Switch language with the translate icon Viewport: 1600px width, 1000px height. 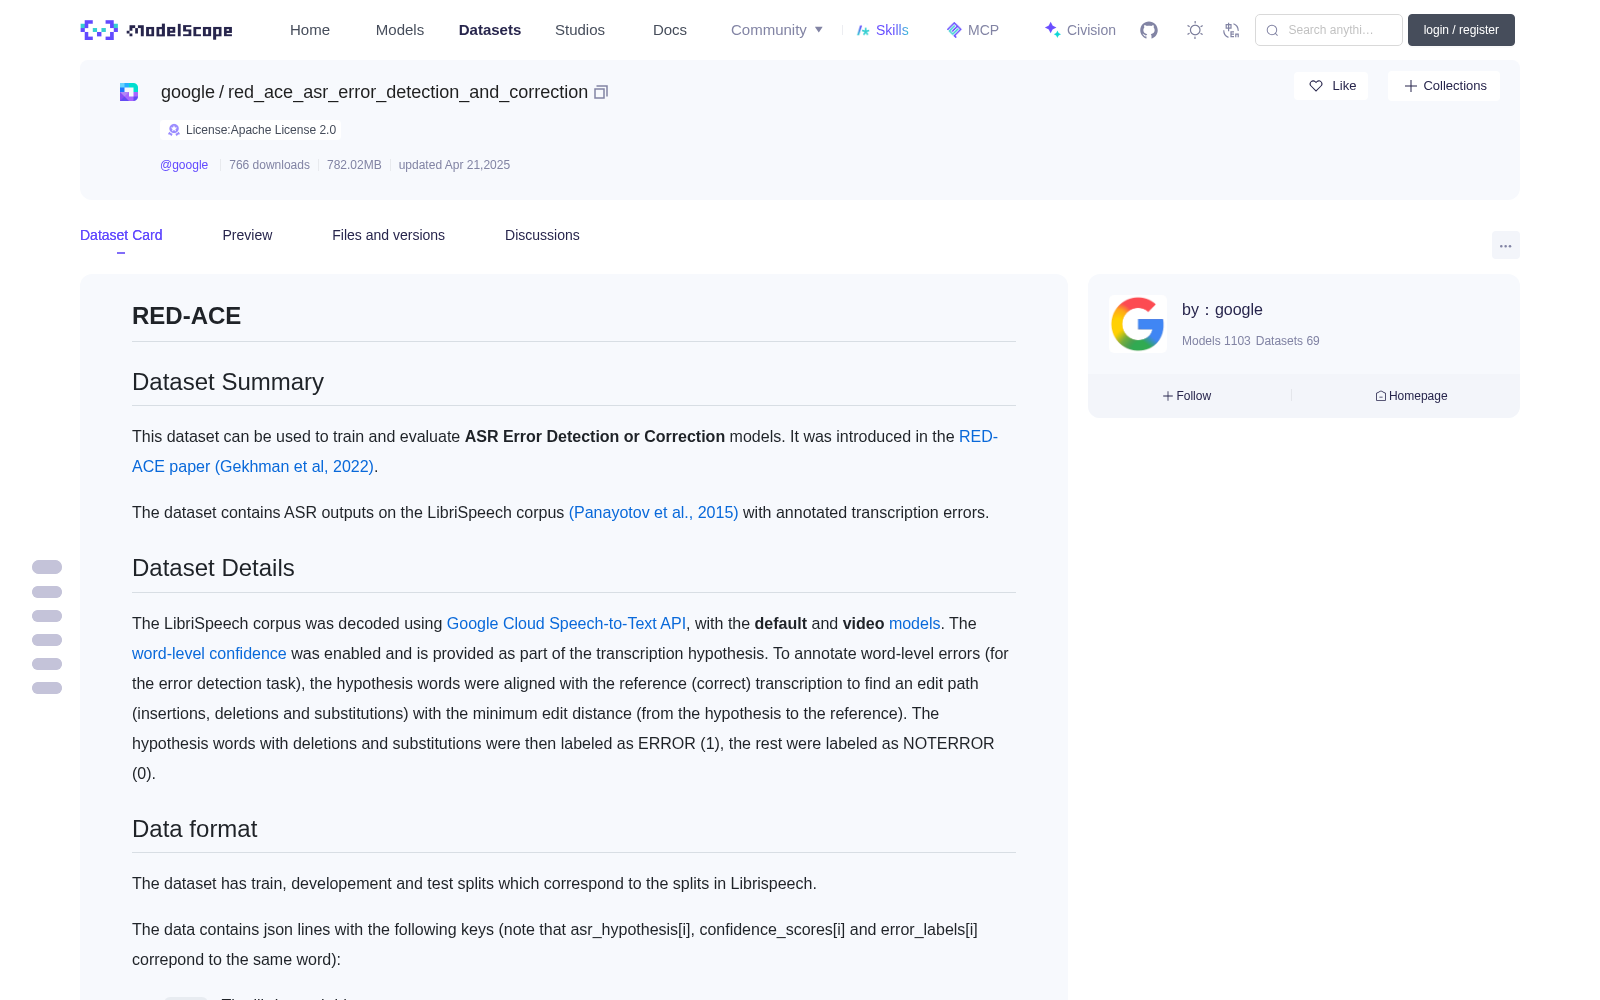point(1231,30)
